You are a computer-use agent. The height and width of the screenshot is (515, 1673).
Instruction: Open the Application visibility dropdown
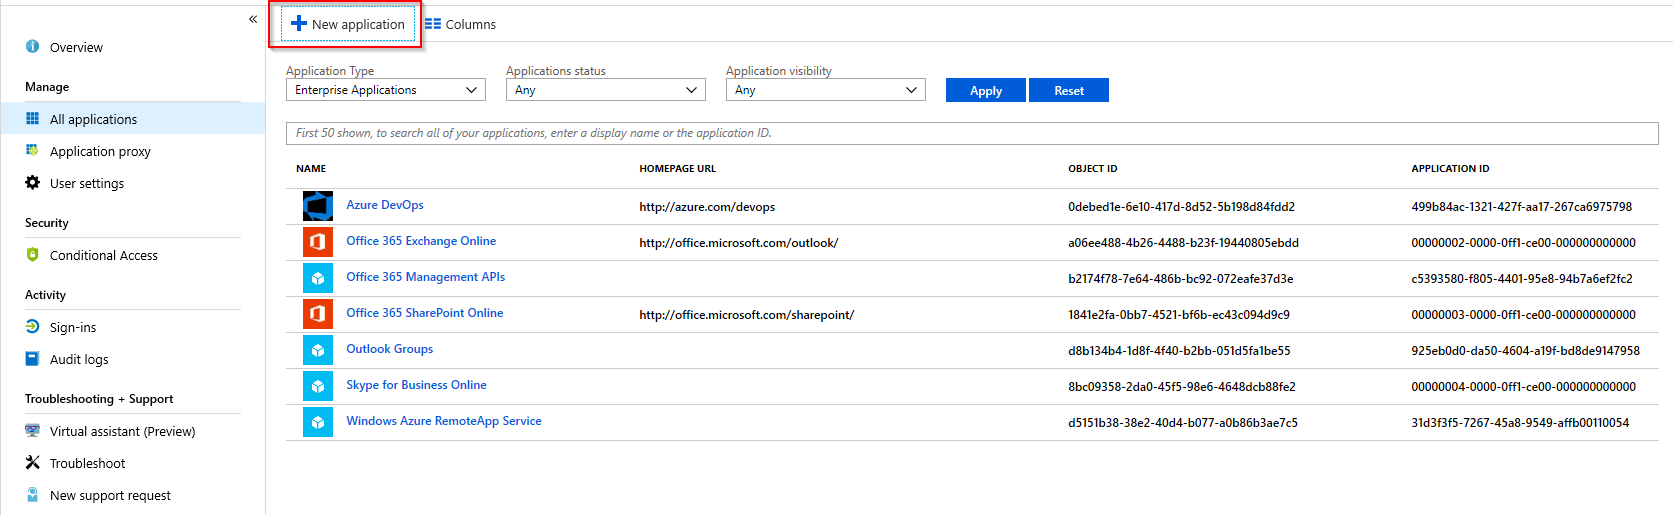pyautogui.click(x=825, y=90)
